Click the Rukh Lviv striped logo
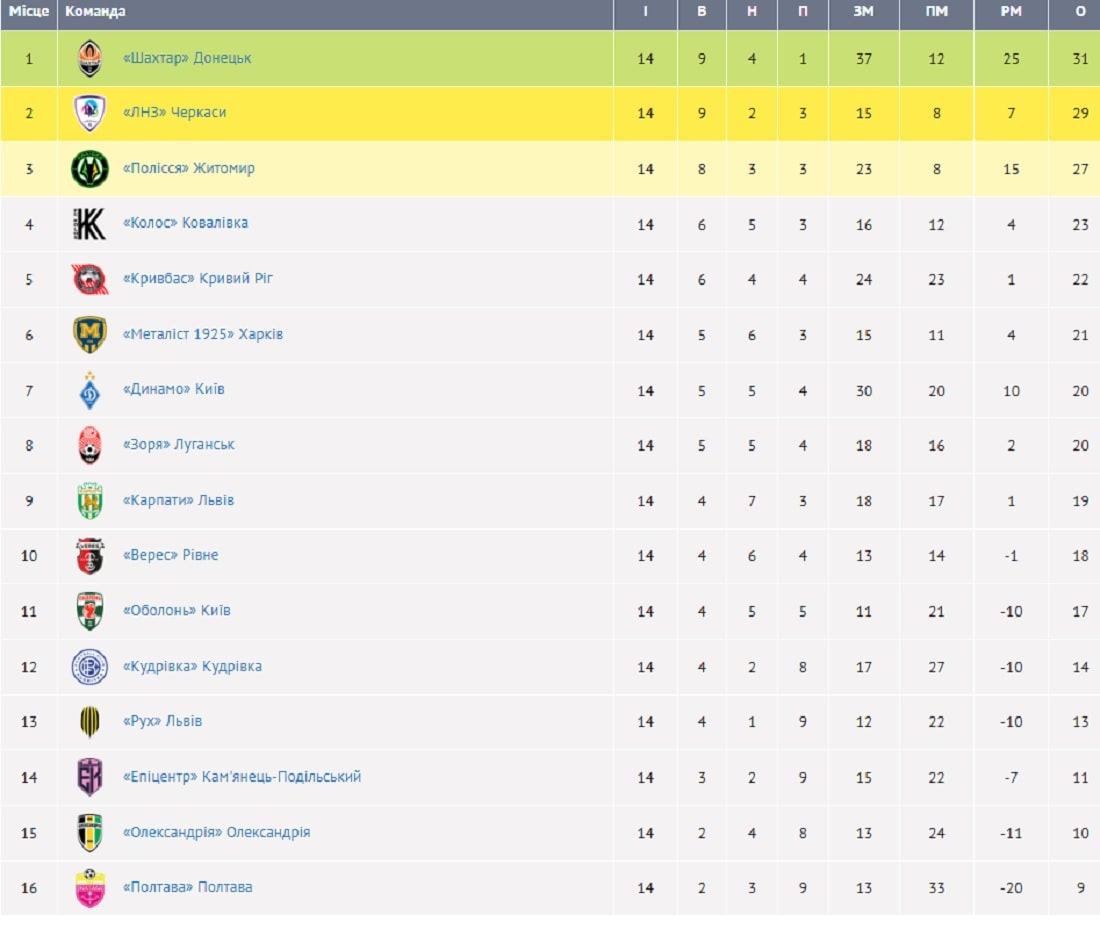Image resolution: width=1100 pixels, height=929 pixels. pyautogui.click(x=90, y=722)
